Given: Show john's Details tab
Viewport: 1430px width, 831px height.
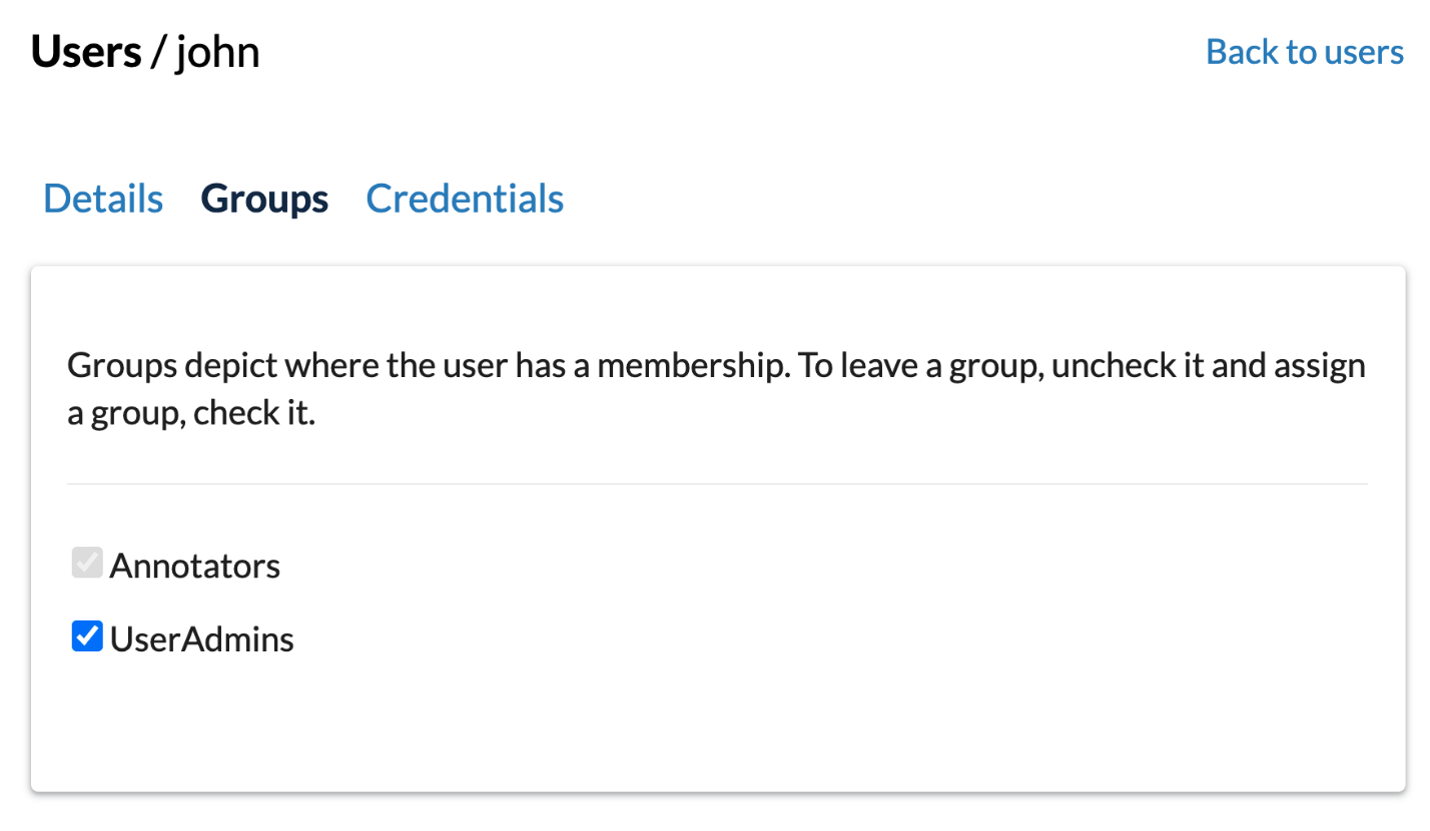Looking at the screenshot, I should coord(103,199).
